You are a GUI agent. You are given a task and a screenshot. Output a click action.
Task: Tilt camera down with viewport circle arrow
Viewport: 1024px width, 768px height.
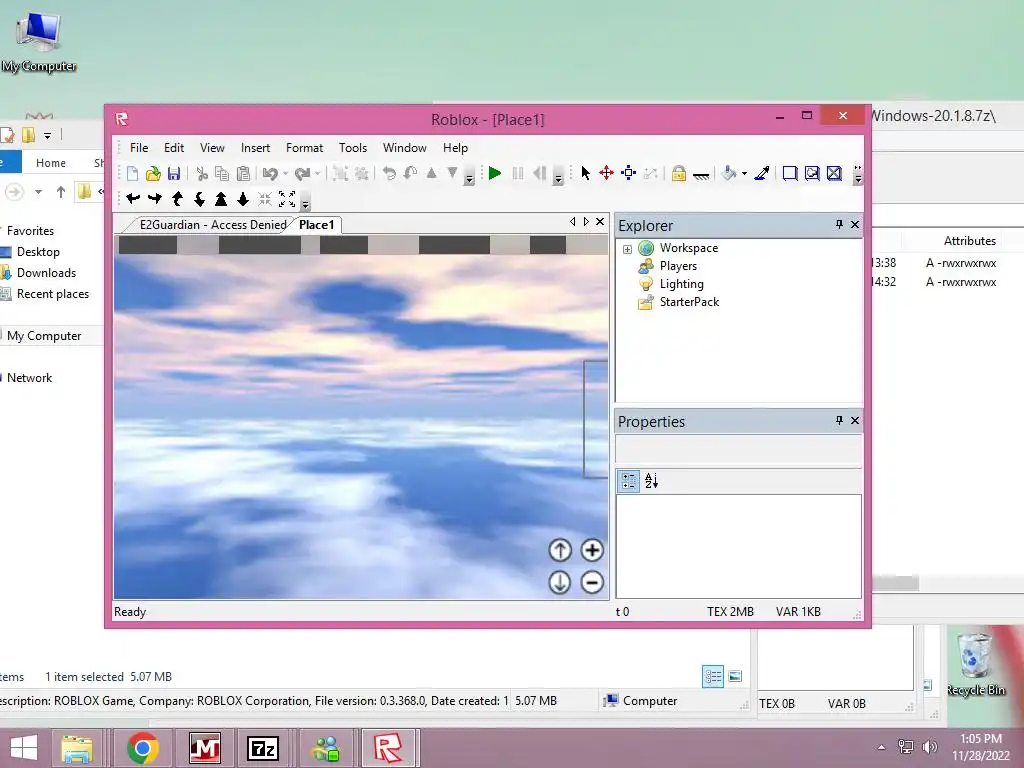(560, 582)
